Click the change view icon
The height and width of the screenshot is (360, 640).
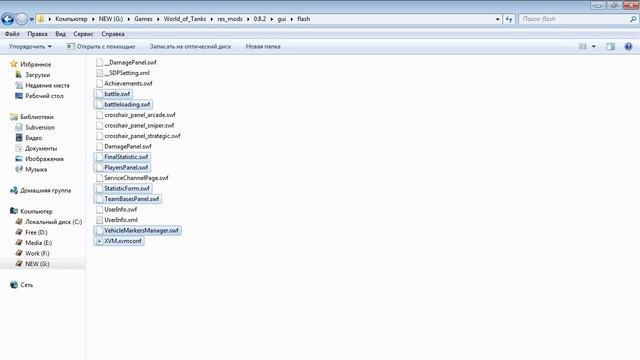point(582,47)
